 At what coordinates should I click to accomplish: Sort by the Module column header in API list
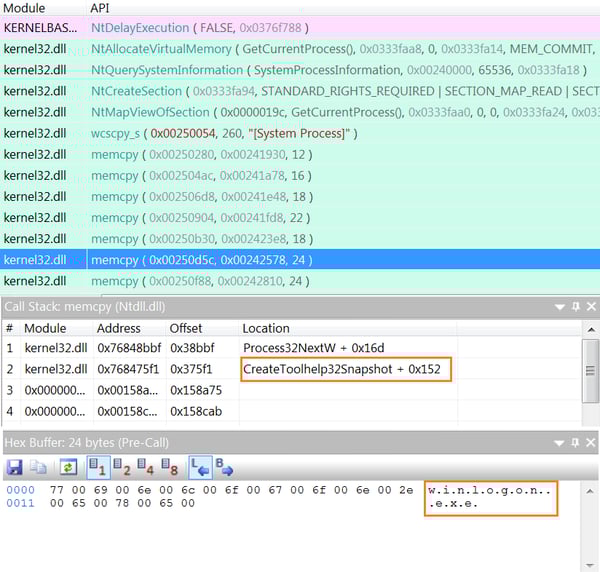click(24, 8)
